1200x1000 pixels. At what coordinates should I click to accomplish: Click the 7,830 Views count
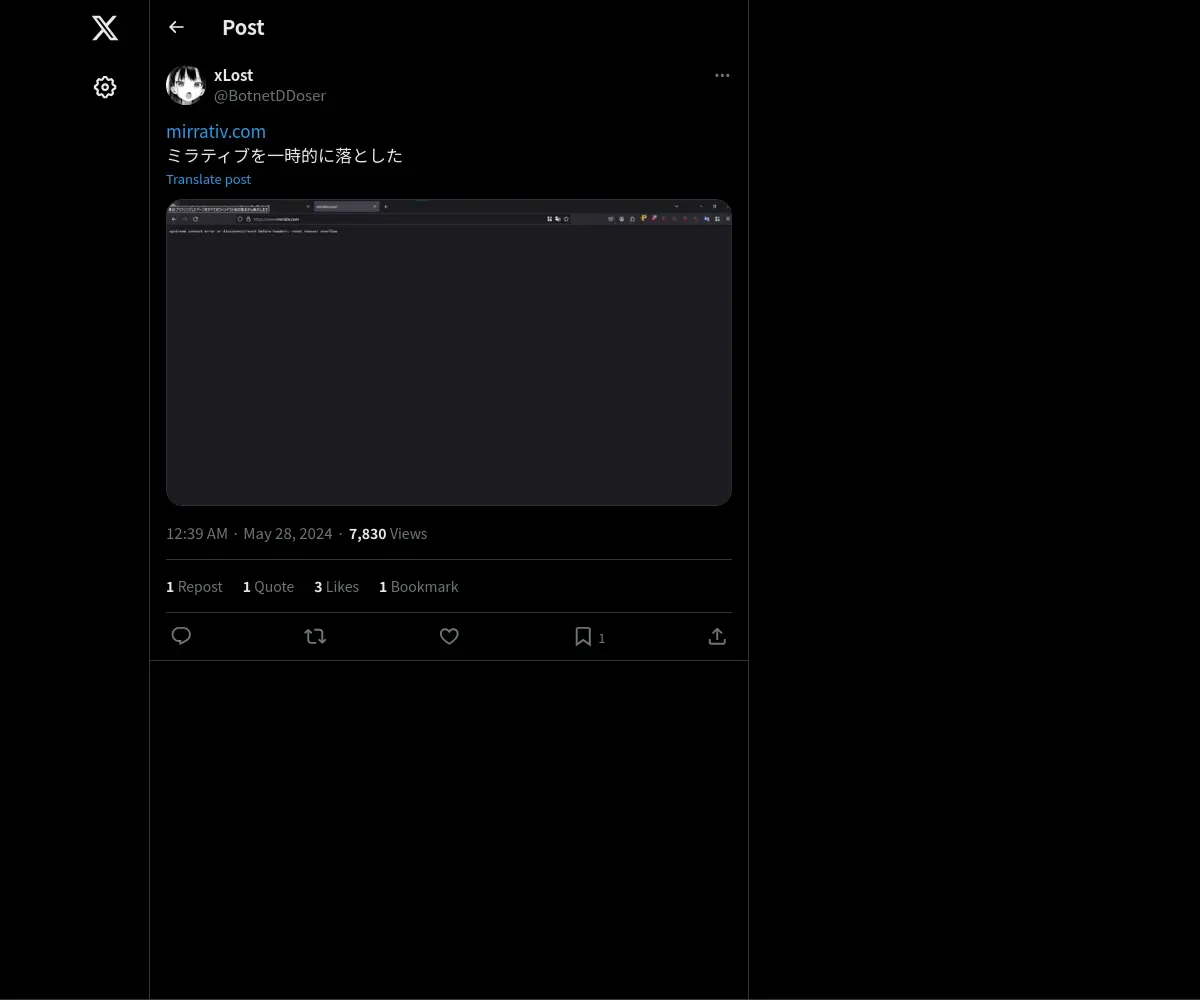pos(388,533)
